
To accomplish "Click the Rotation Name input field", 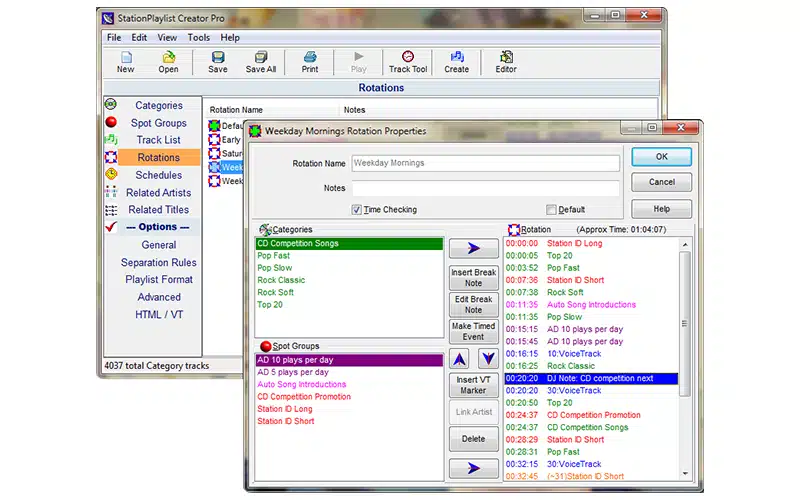I will [x=485, y=163].
